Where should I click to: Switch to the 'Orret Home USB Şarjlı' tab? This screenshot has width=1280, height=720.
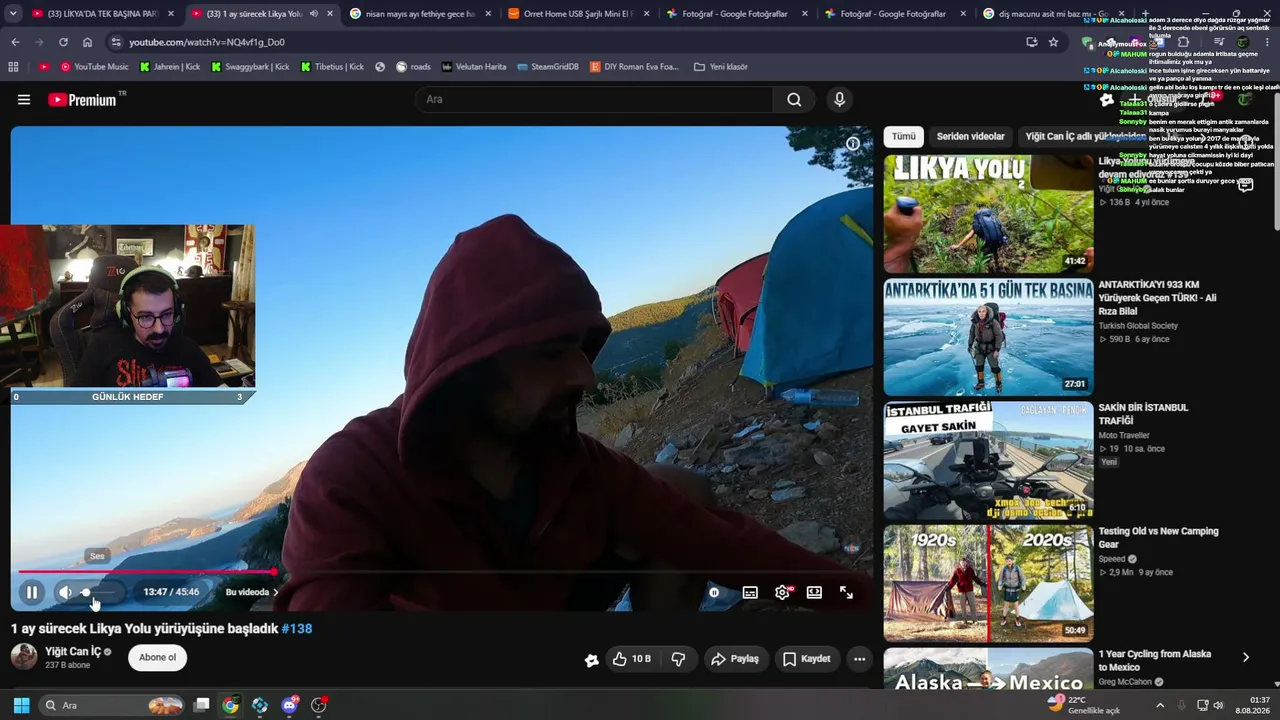[579, 14]
